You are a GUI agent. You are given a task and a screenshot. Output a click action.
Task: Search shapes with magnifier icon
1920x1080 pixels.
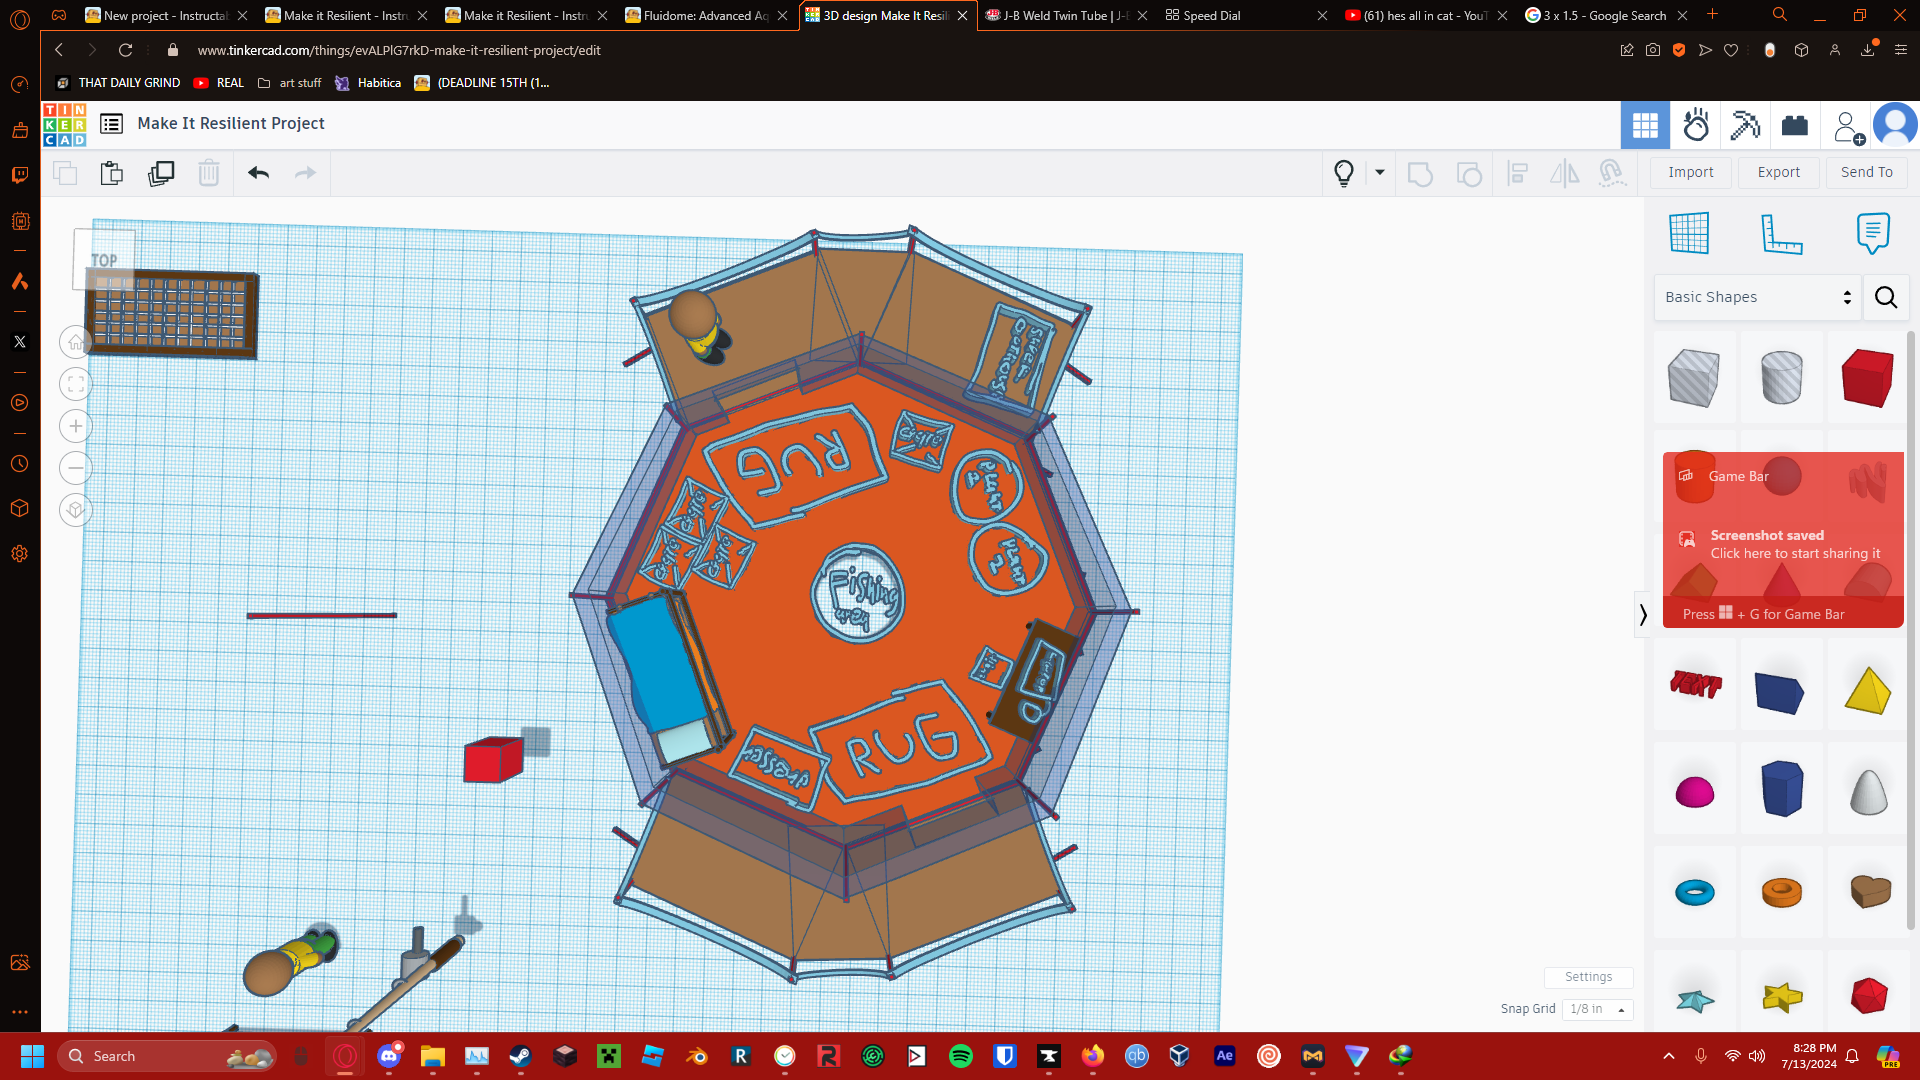tap(1886, 297)
